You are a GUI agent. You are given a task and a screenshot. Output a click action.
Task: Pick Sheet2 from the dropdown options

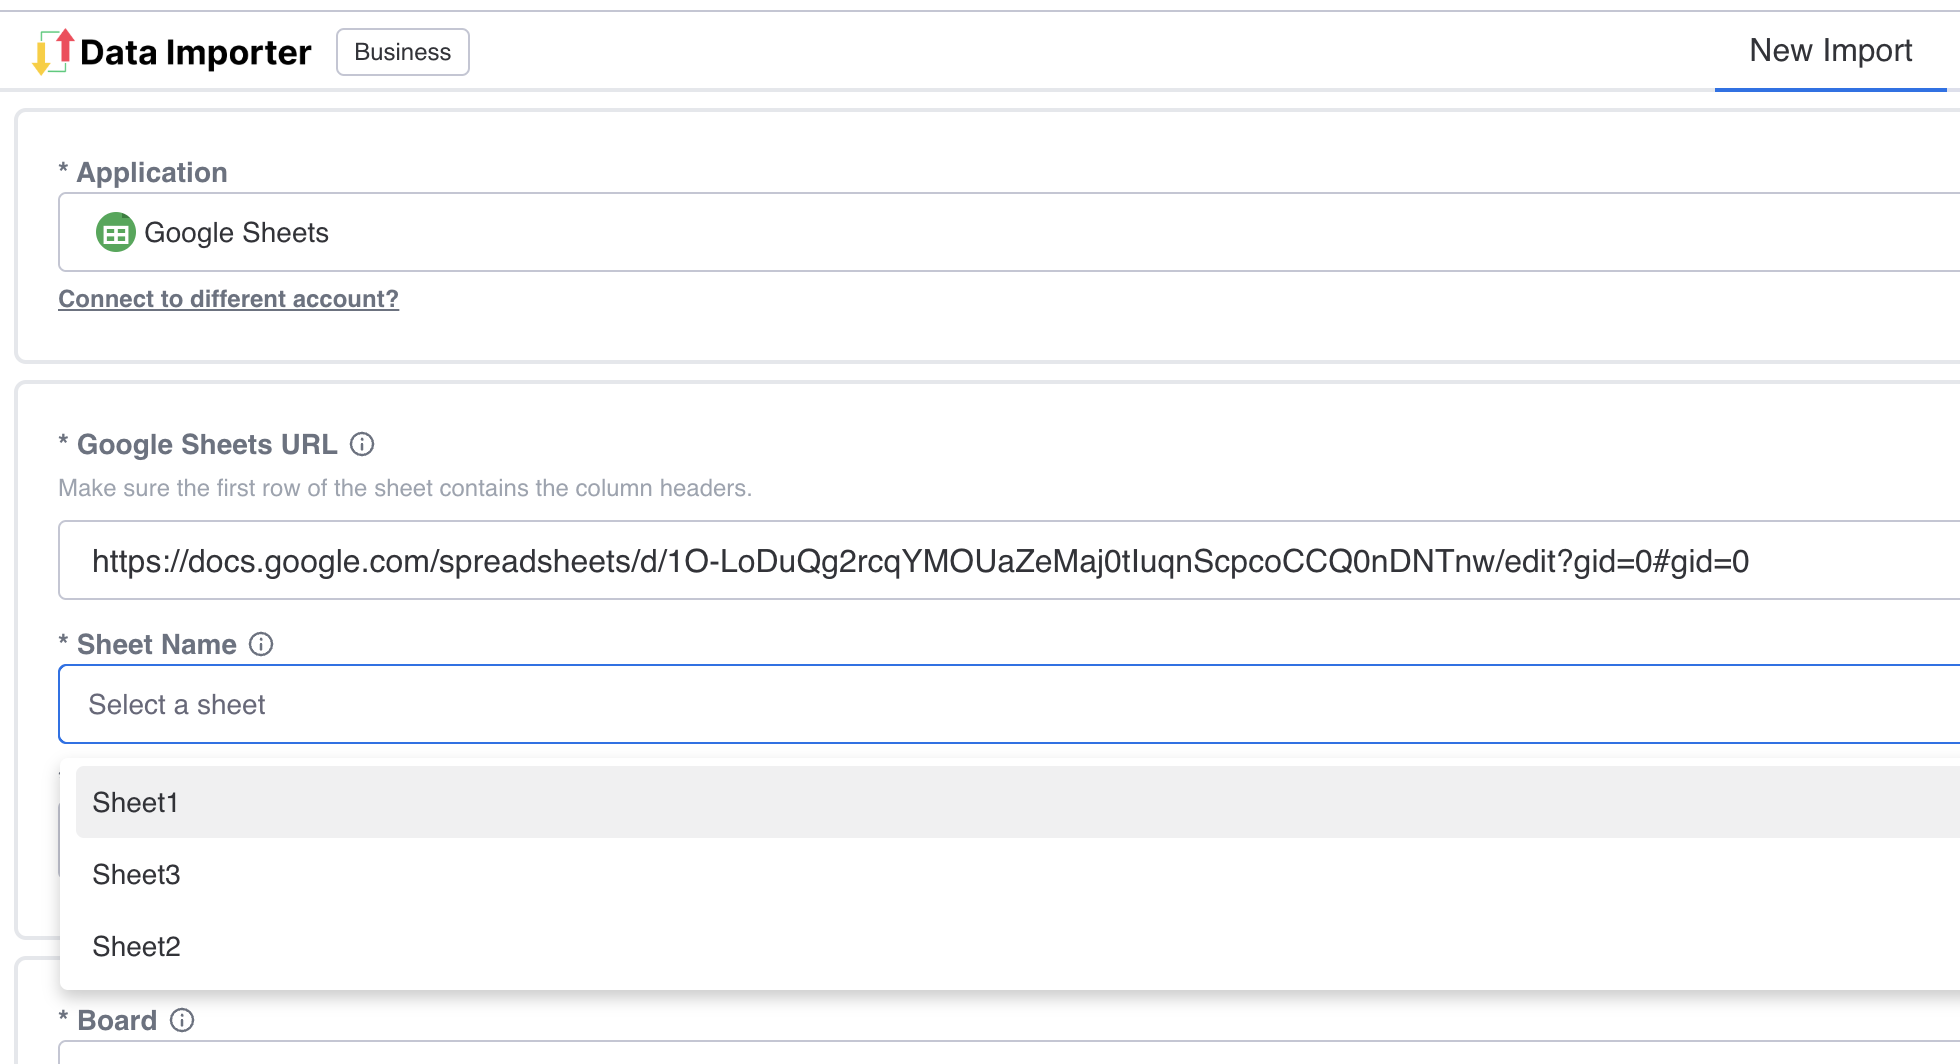coord(136,947)
